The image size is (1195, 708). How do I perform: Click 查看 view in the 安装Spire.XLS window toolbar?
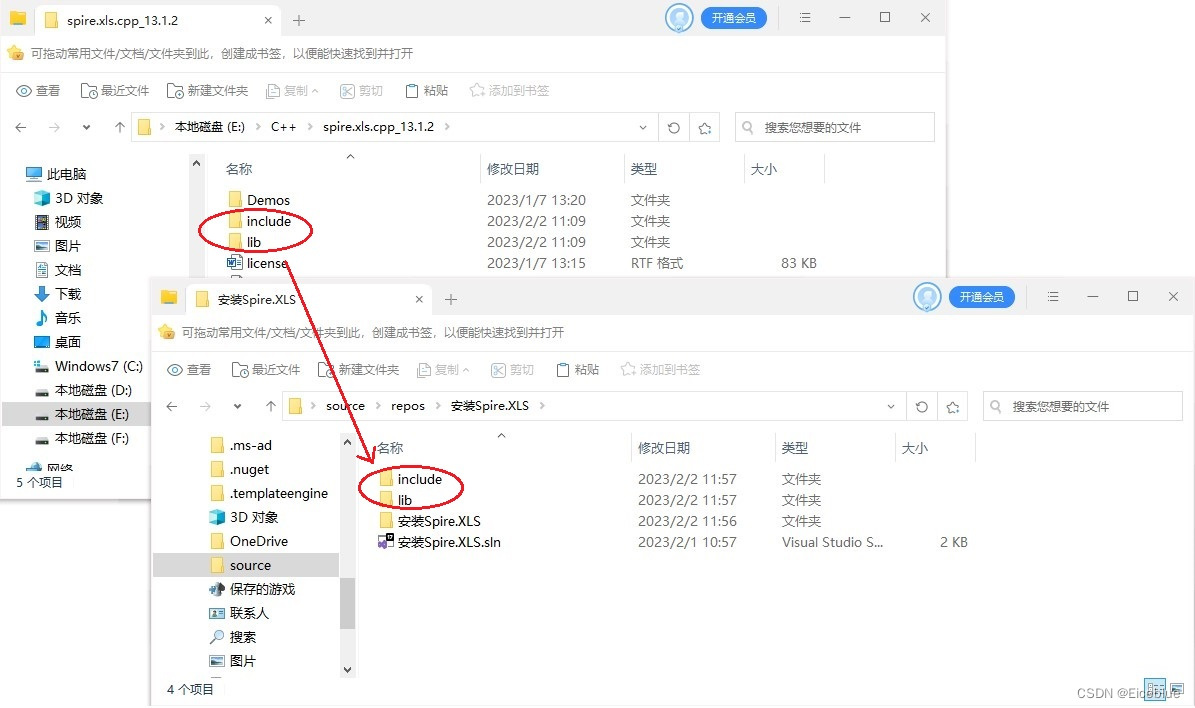(x=189, y=370)
